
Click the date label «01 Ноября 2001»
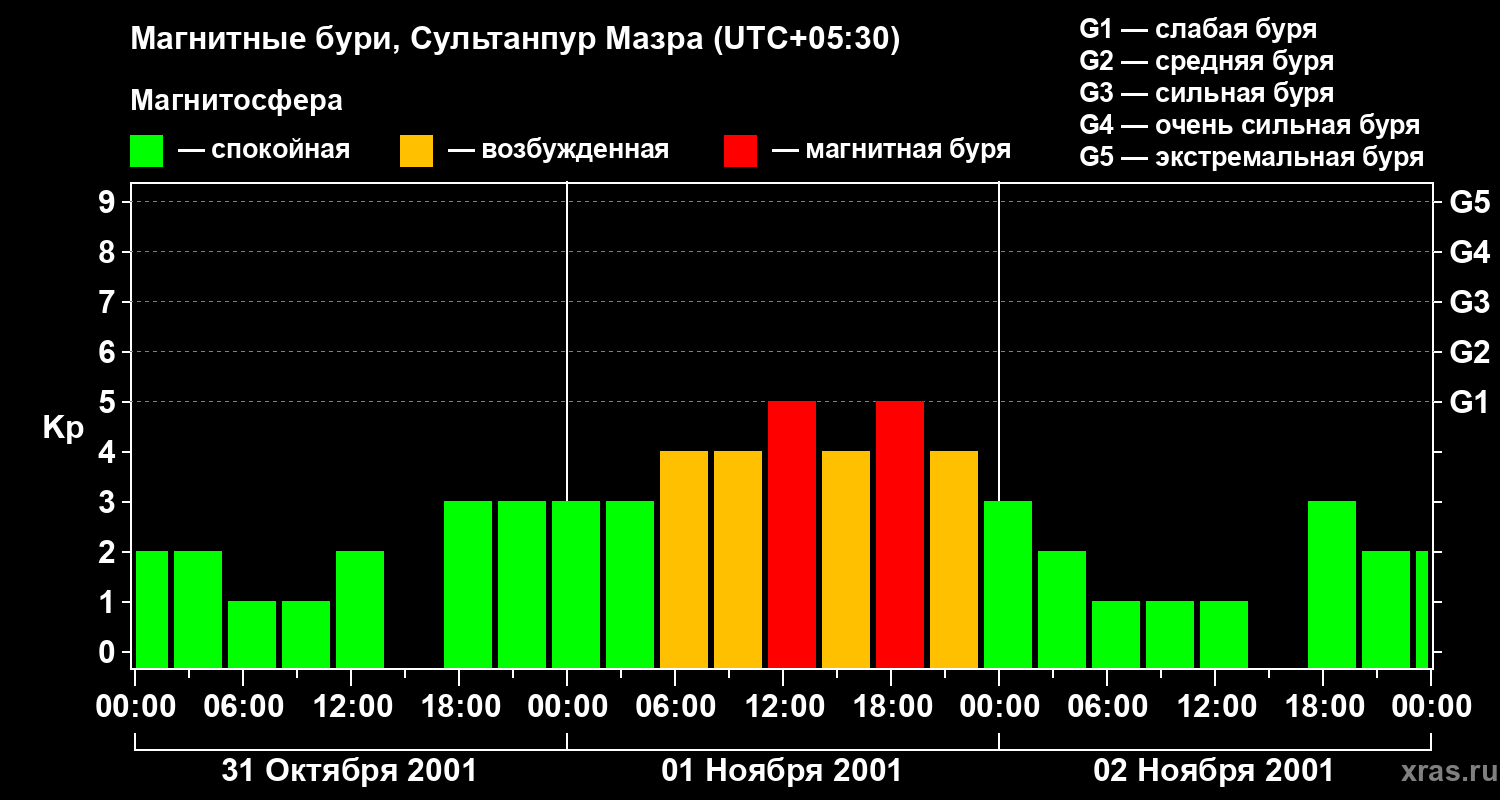pyautogui.click(x=781, y=771)
